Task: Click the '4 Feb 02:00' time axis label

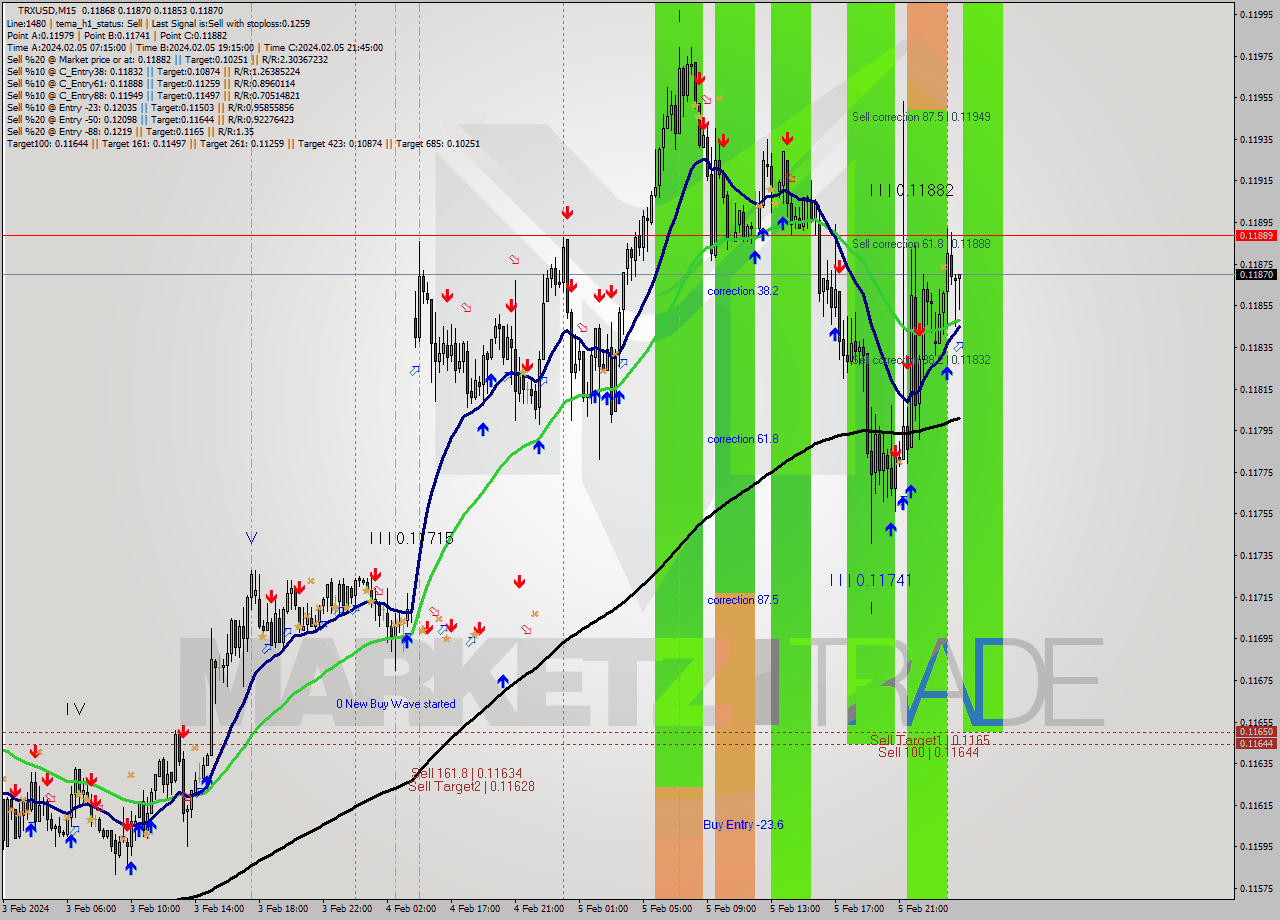Action: click(x=411, y=909)
